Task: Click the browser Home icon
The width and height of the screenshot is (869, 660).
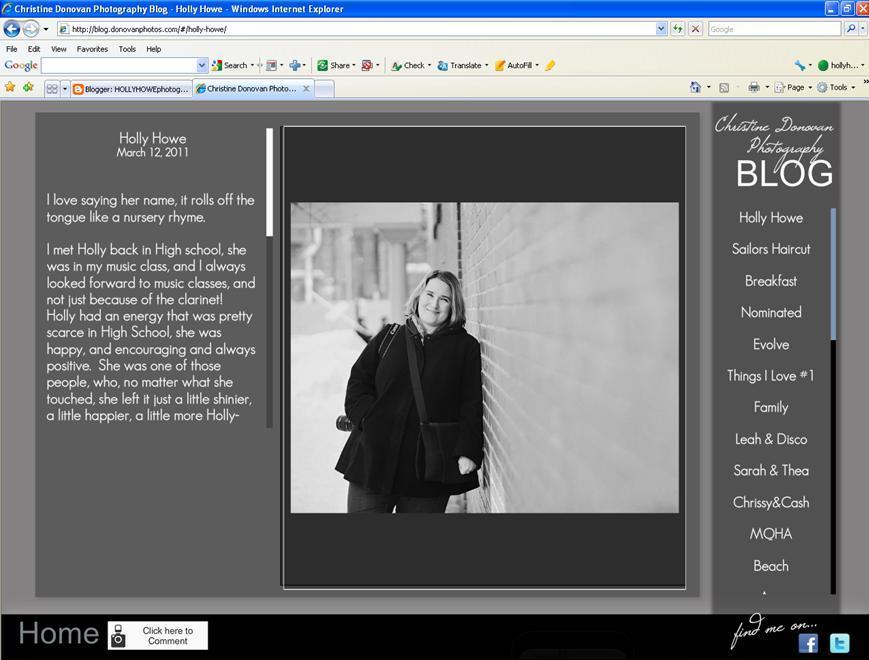Action: (x=695, y=88)
